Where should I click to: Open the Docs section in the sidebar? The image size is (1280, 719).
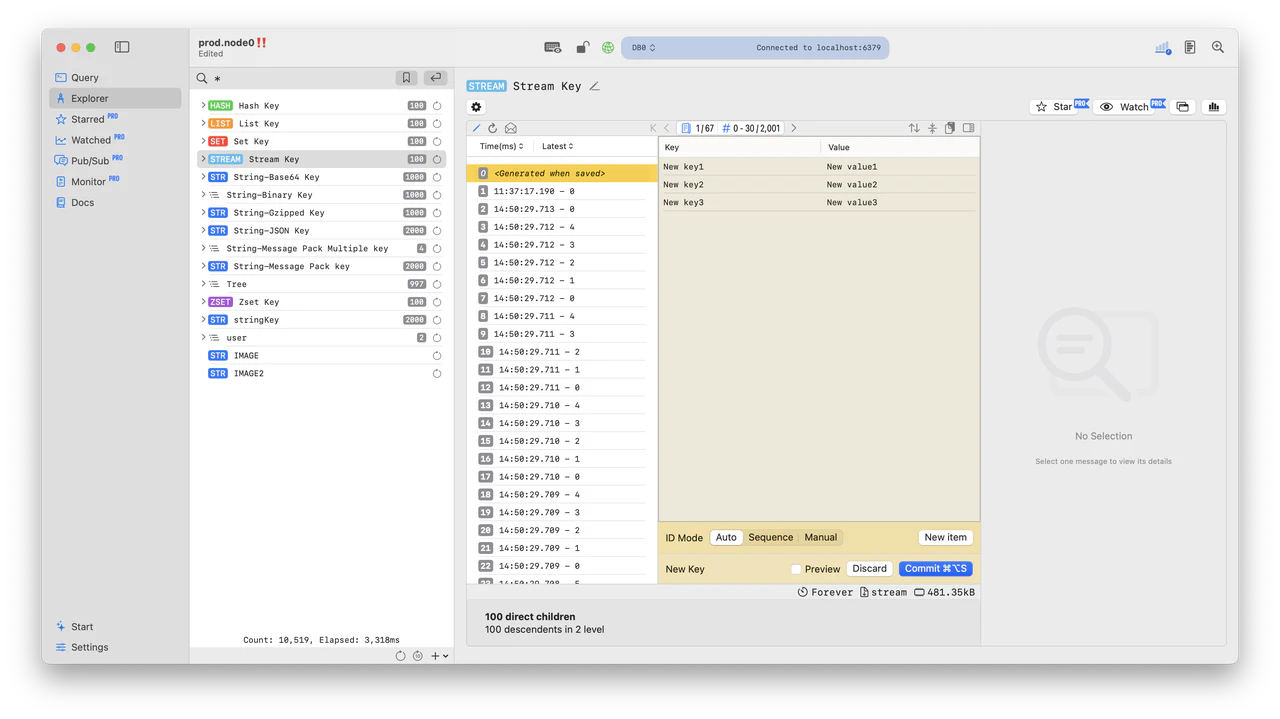click(84, 202)
